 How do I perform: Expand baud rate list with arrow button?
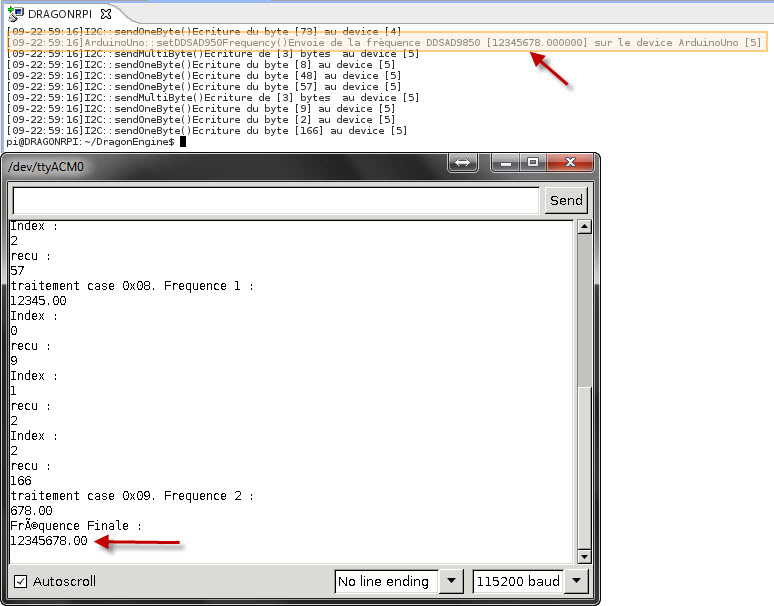pyautogui.click(x=576, y=581)
